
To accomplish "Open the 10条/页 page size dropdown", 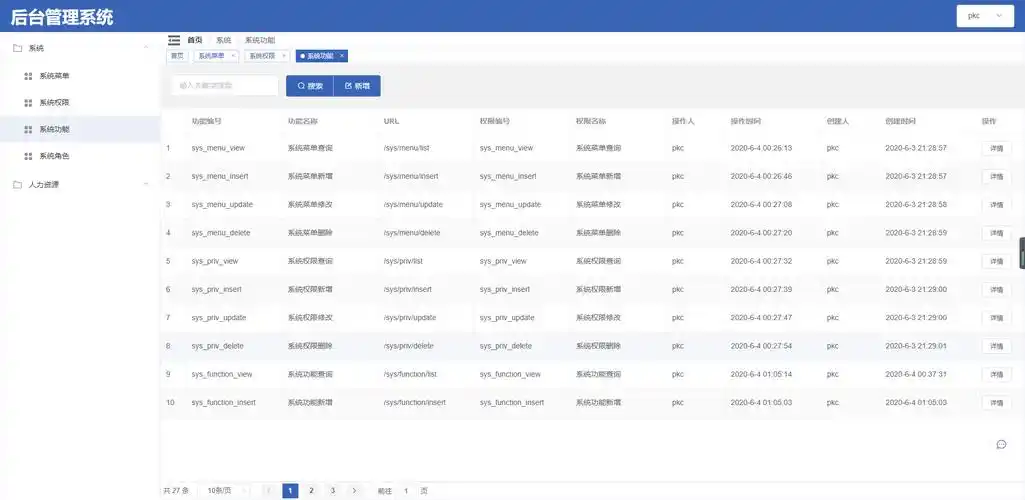I will point(225,491).
